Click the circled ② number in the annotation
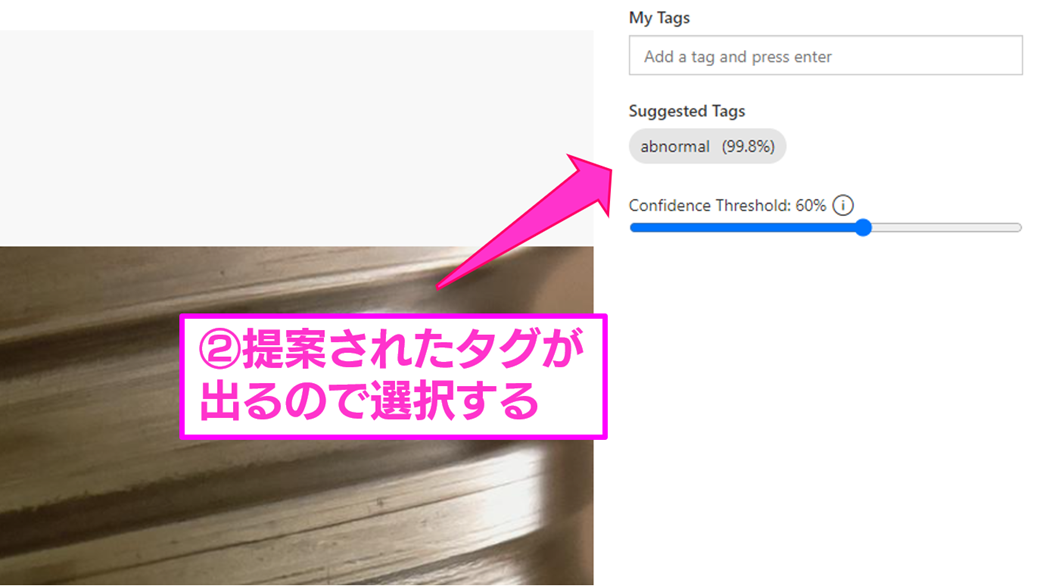 click(x=219, y=349)
